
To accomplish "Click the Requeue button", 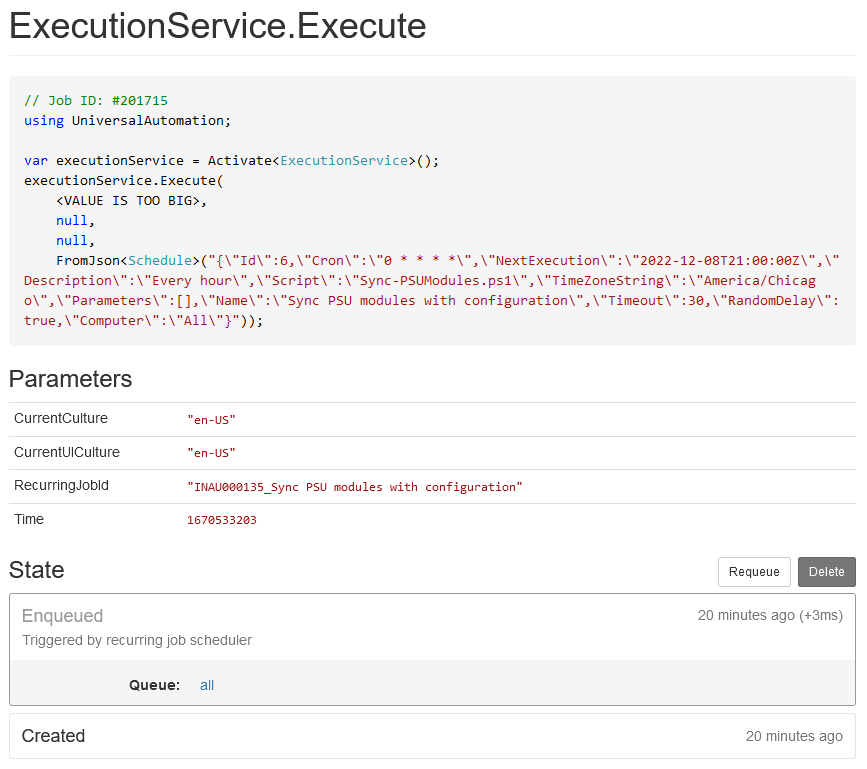I will tap(754, 571).
